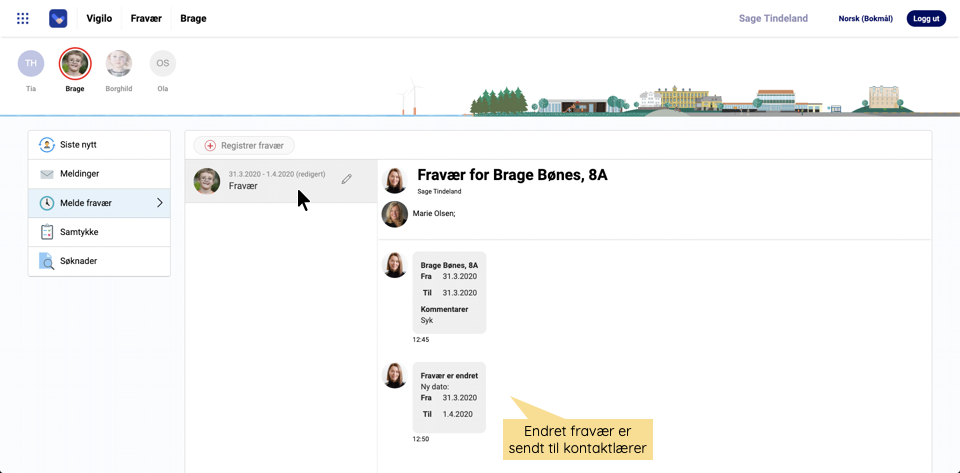This screenshot has width=960, height=473.
Task: Click the Logg ut button
Action: [926, 18]
